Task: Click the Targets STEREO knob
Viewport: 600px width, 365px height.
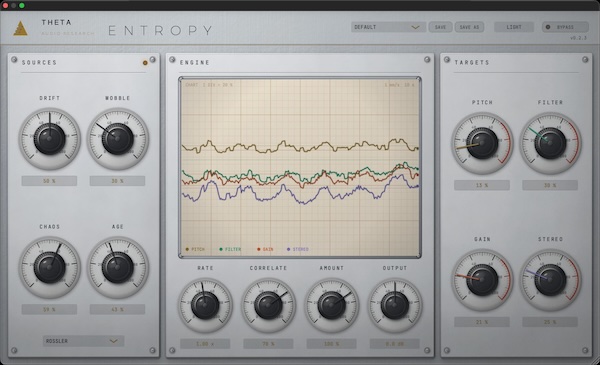Action: pyautogui.click(x=550, y=280)
